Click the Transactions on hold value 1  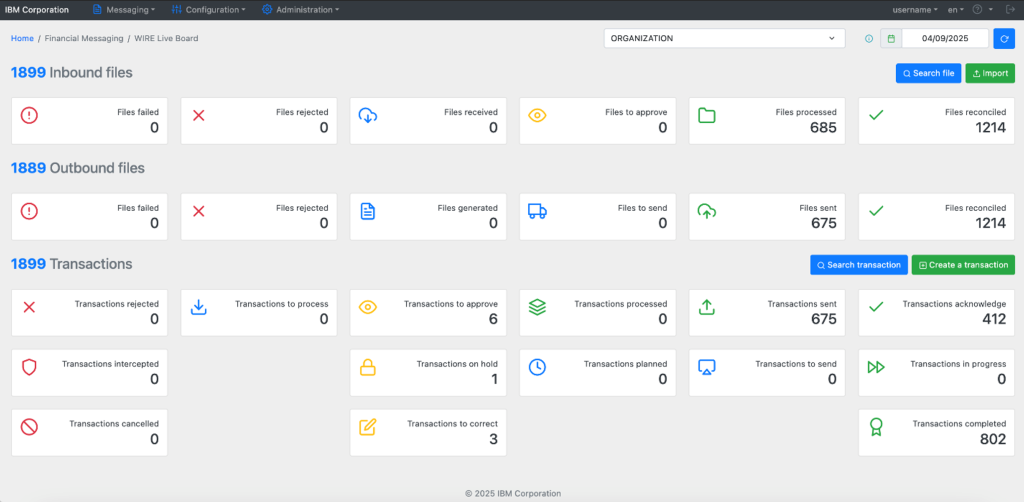[494, 379]
